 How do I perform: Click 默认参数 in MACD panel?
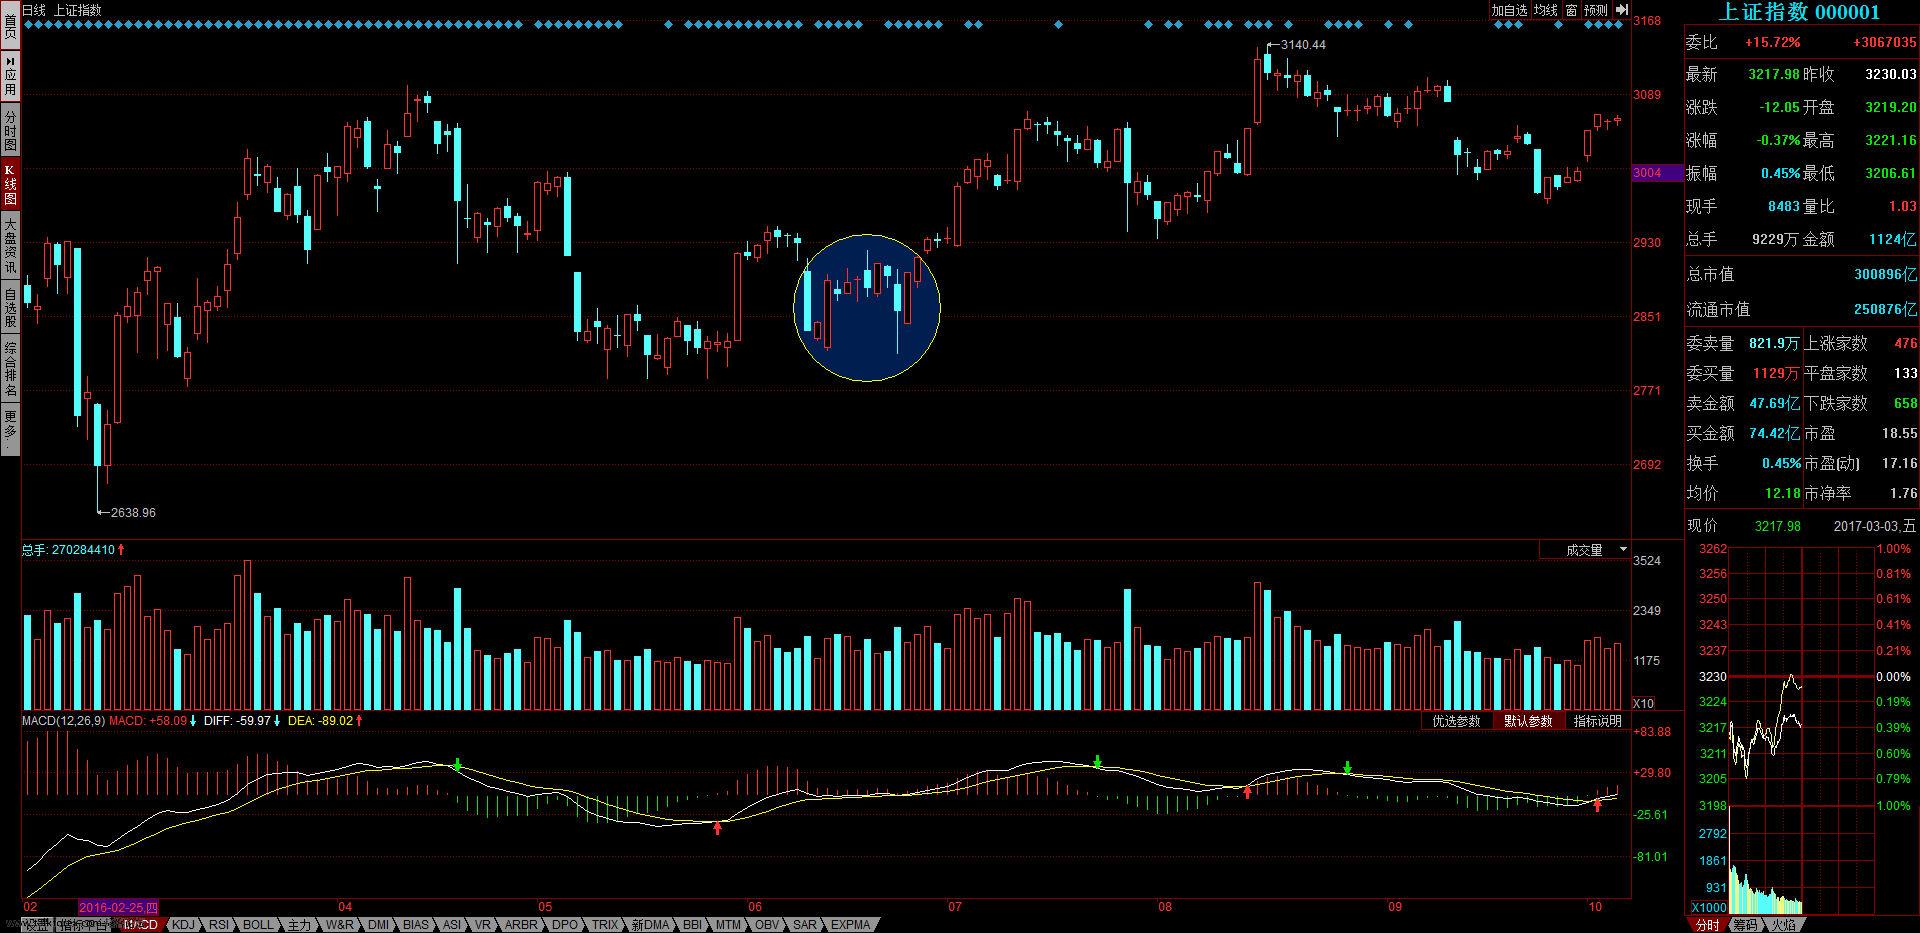[1528, 721]
